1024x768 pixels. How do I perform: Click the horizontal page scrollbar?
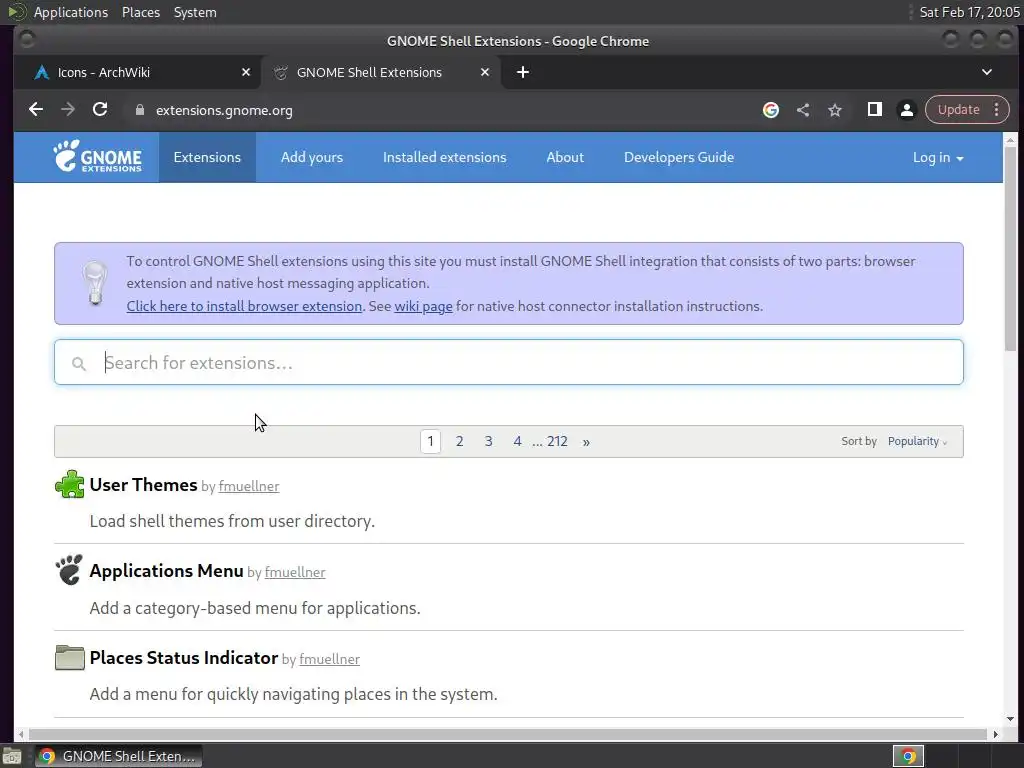pos(507,734)
